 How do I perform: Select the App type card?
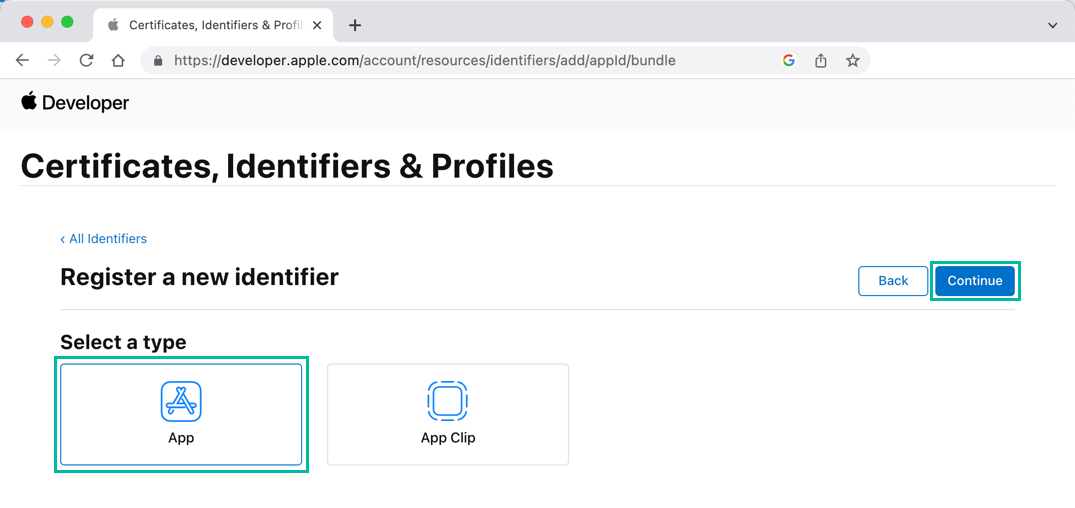(181, 414)
